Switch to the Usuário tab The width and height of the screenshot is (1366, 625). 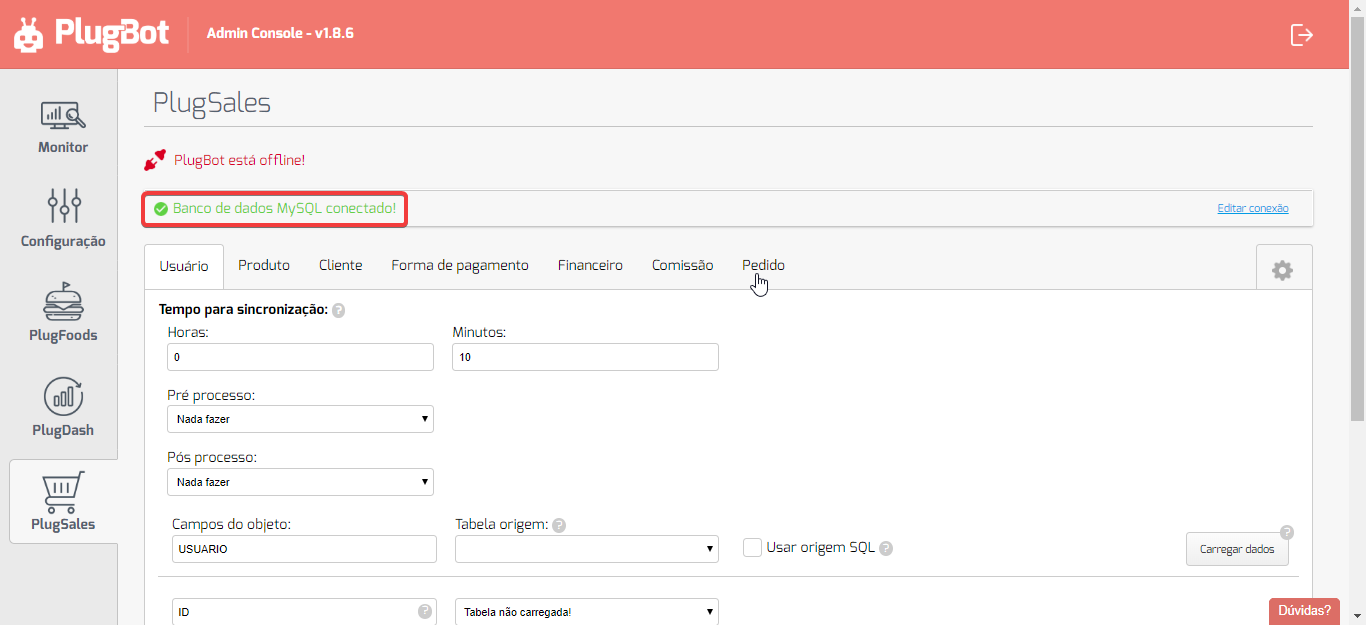point(184,267)
